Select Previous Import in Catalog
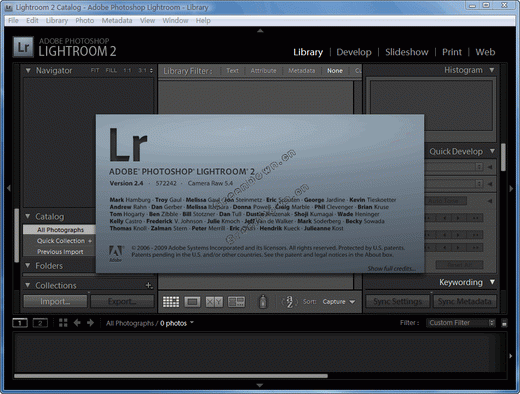 click(x=59, y=252)
